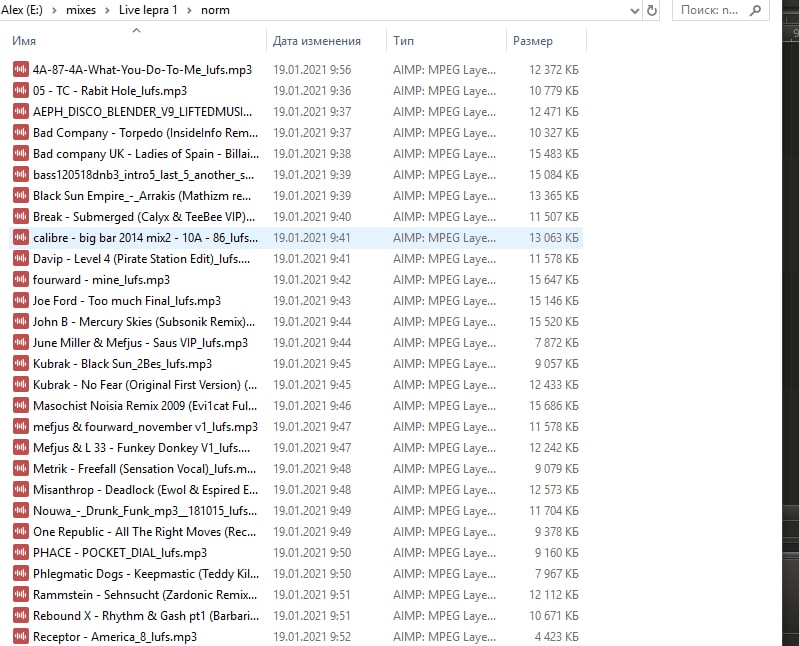Viewport: 799px width, 646px height.
Task: Click size '4 423 КБ' of Receptor file
Action: [x=556, y=637]
